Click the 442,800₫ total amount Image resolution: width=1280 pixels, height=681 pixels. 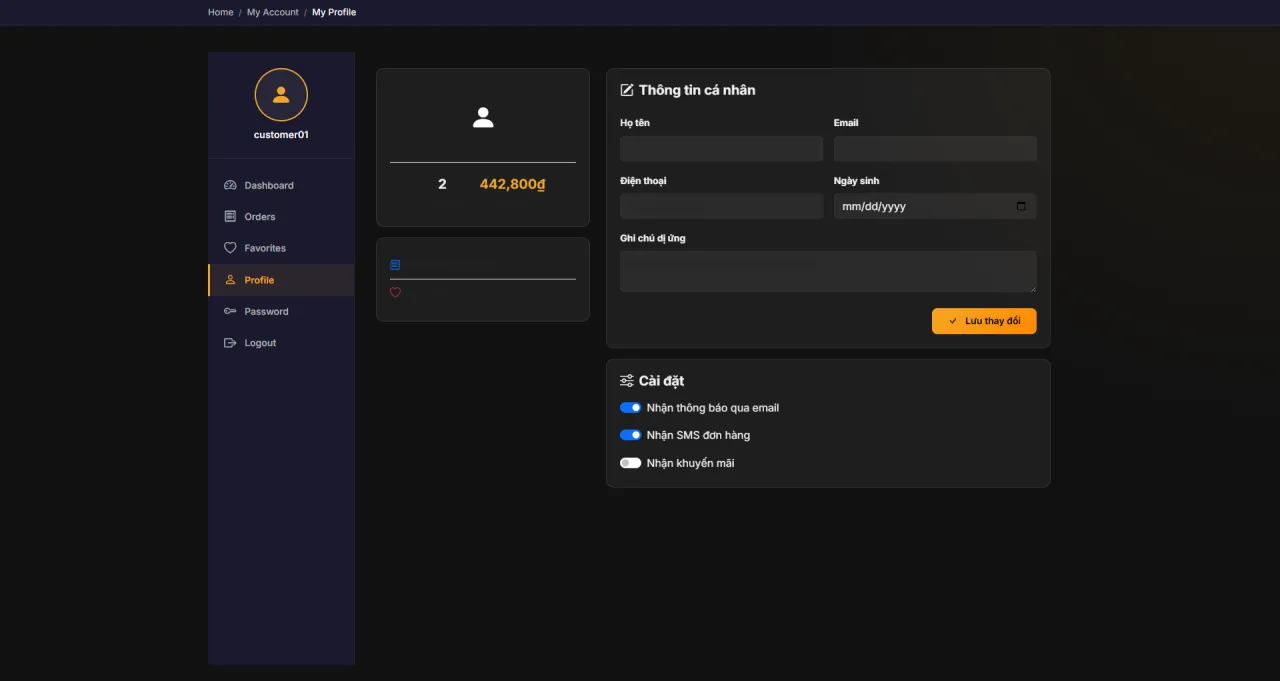pyautogui.click(x=513, y=184)
